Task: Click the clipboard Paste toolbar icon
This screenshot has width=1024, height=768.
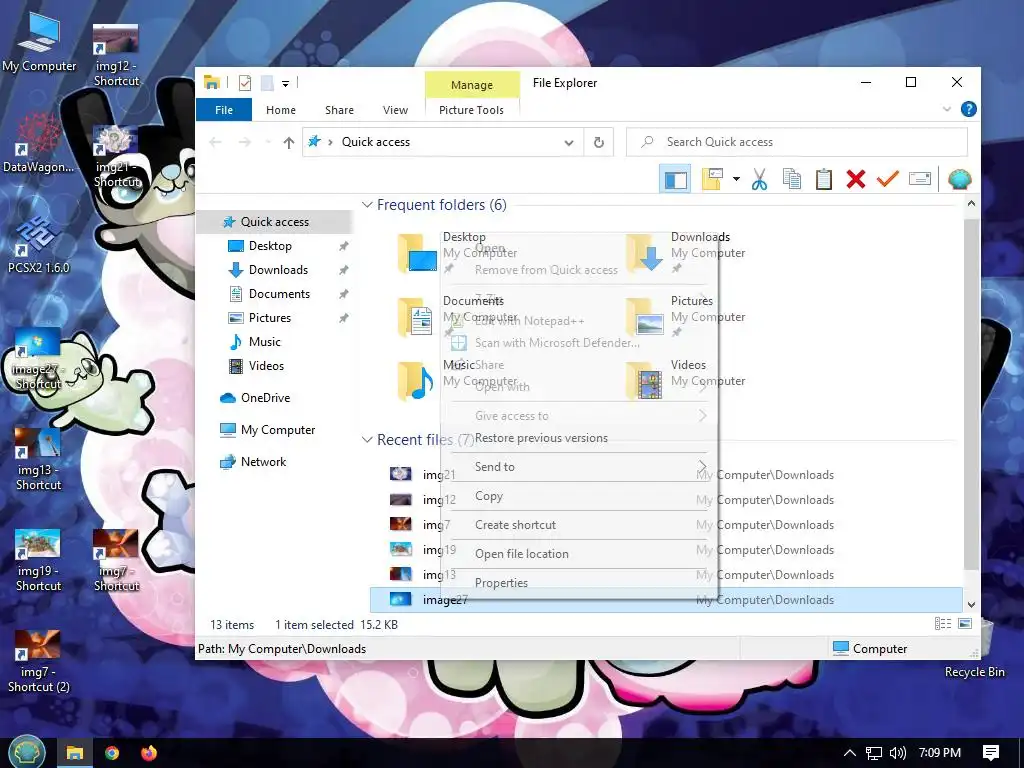Action: pos(824,179)
